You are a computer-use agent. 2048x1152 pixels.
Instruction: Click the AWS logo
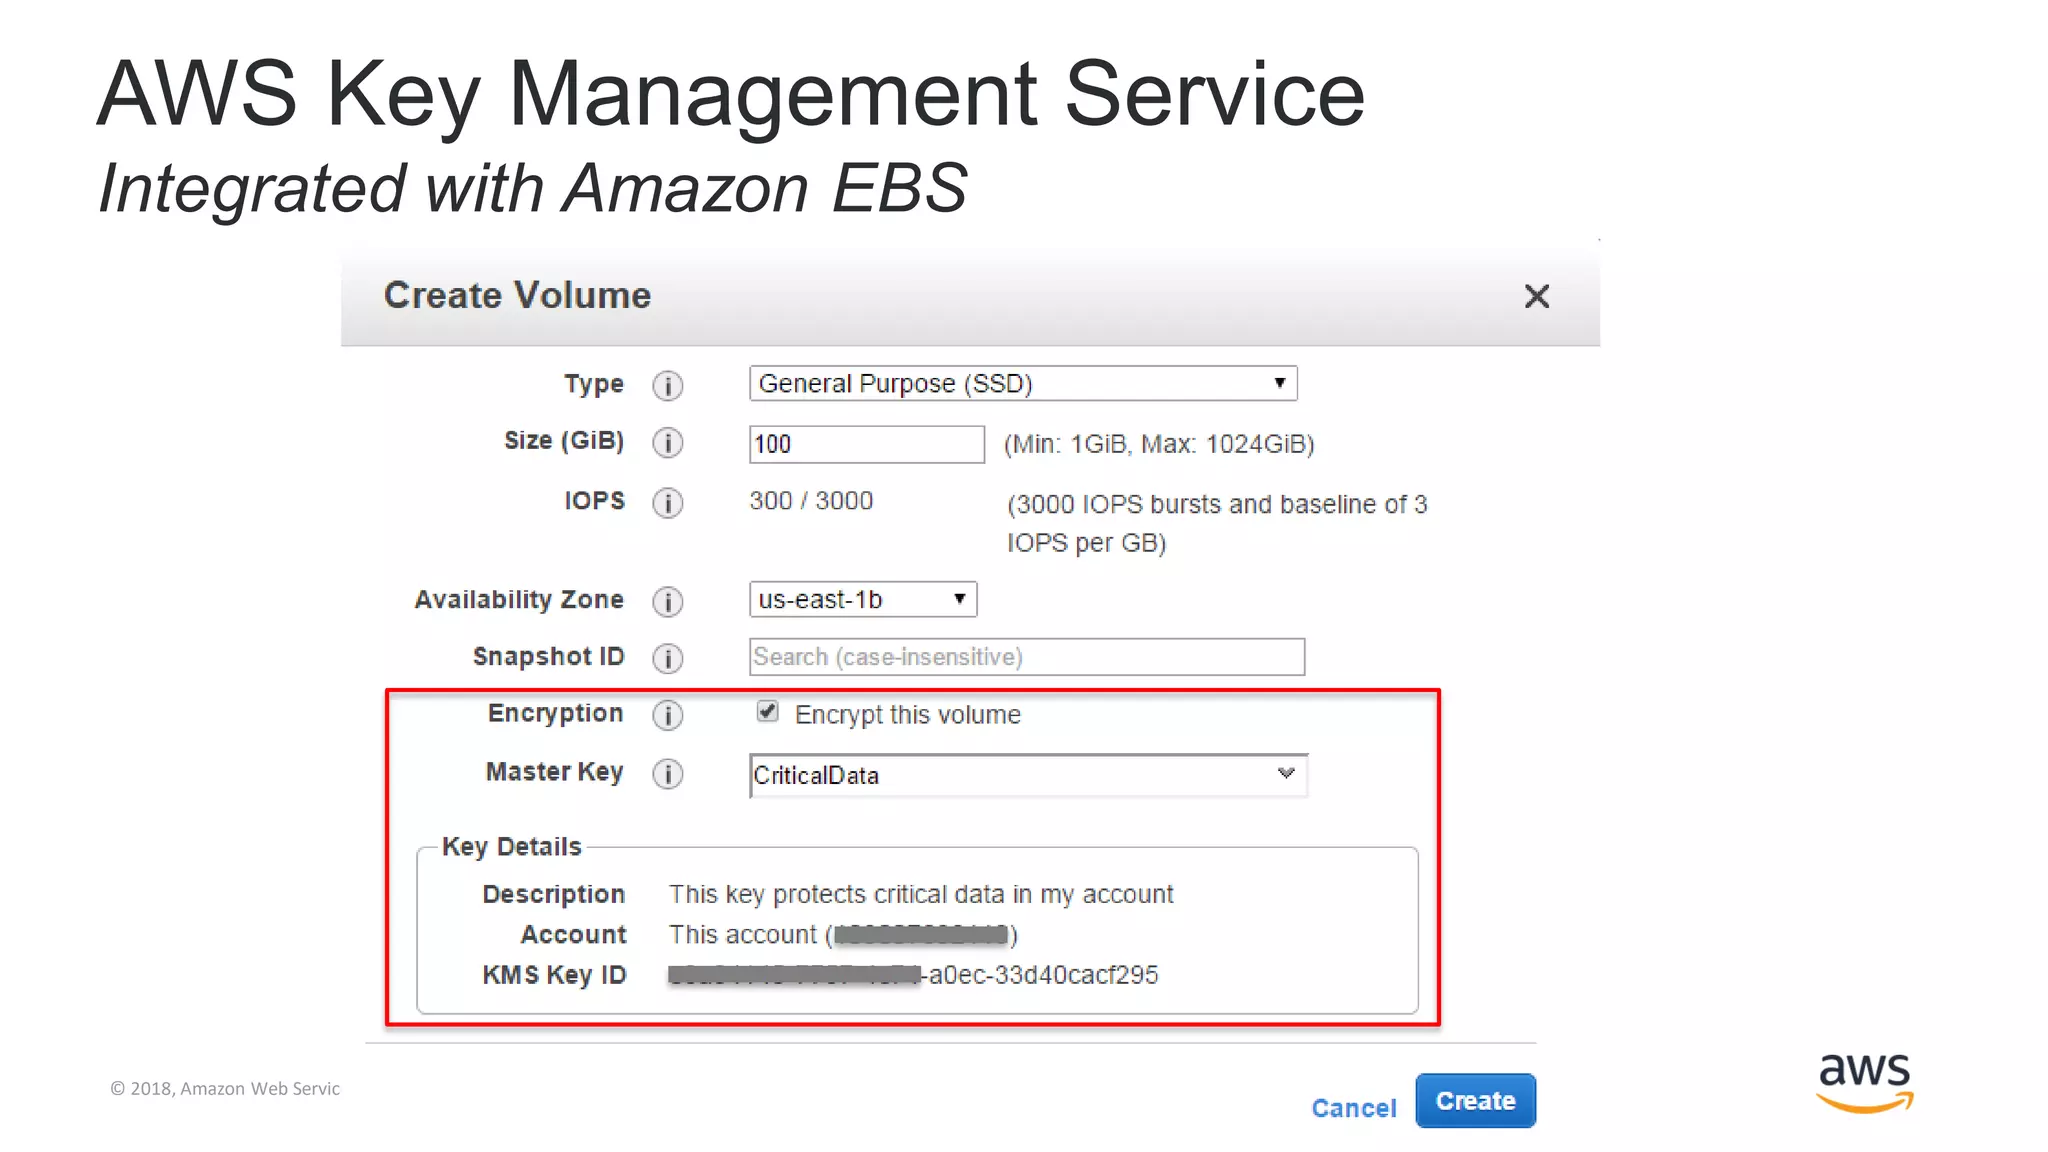pos(1864,1082)
